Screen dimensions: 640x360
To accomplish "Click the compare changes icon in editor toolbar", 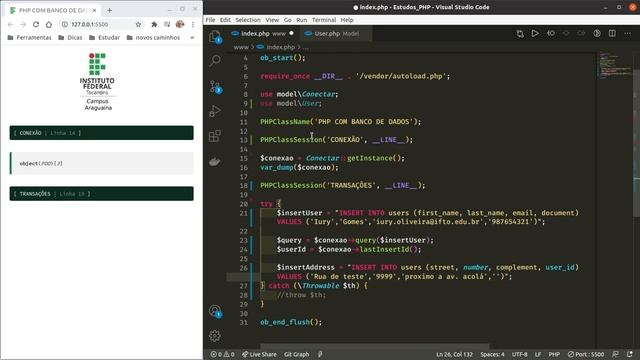I will 520,33.
